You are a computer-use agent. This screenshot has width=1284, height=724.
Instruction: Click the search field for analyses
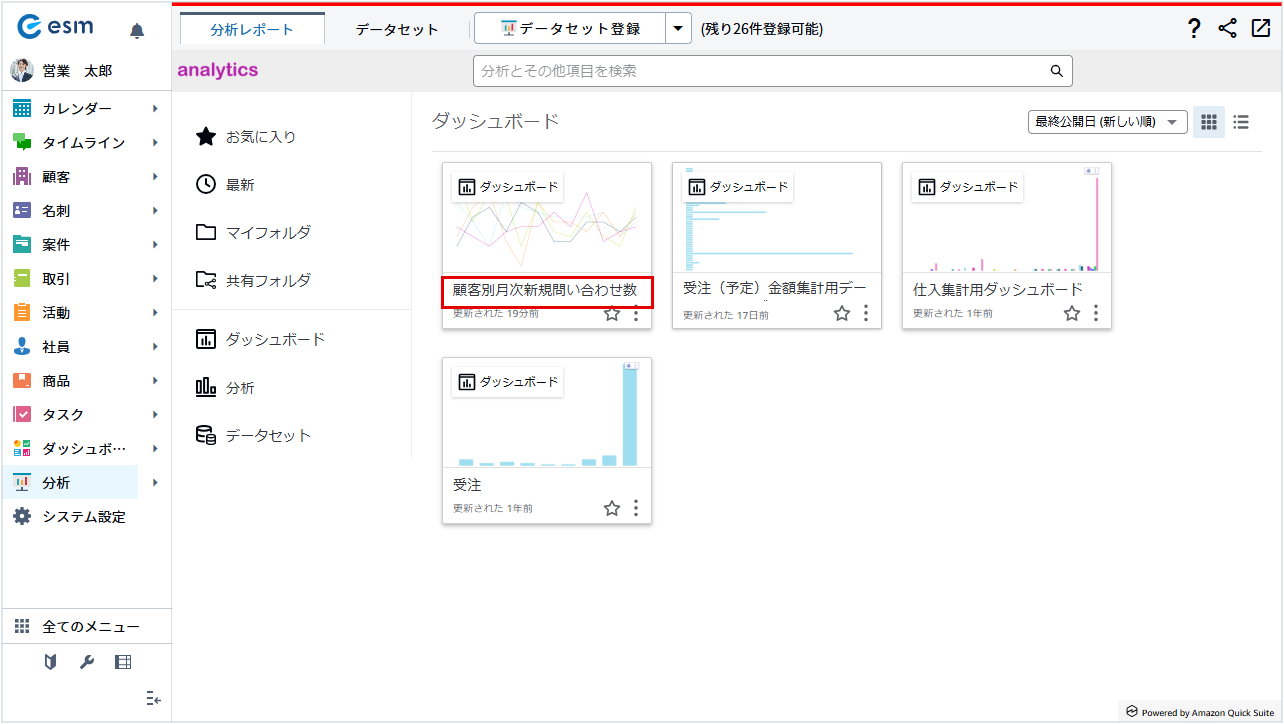pyautogui.click(x=760, y=71)
